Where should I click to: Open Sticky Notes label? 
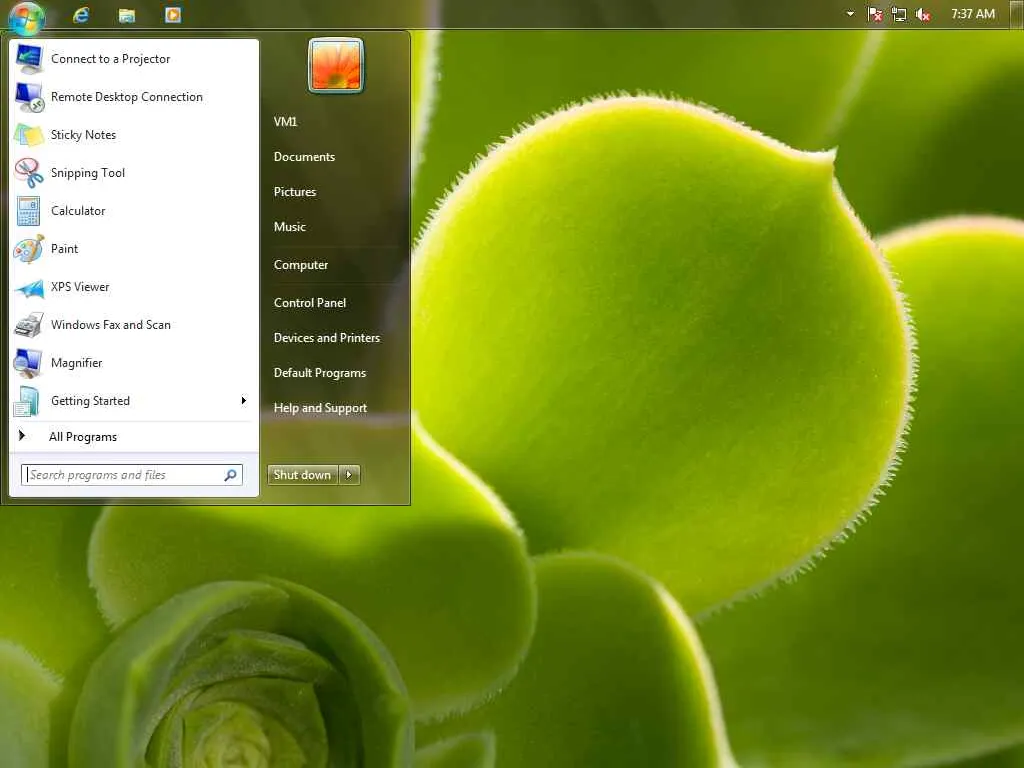click(x=84, y=135)
